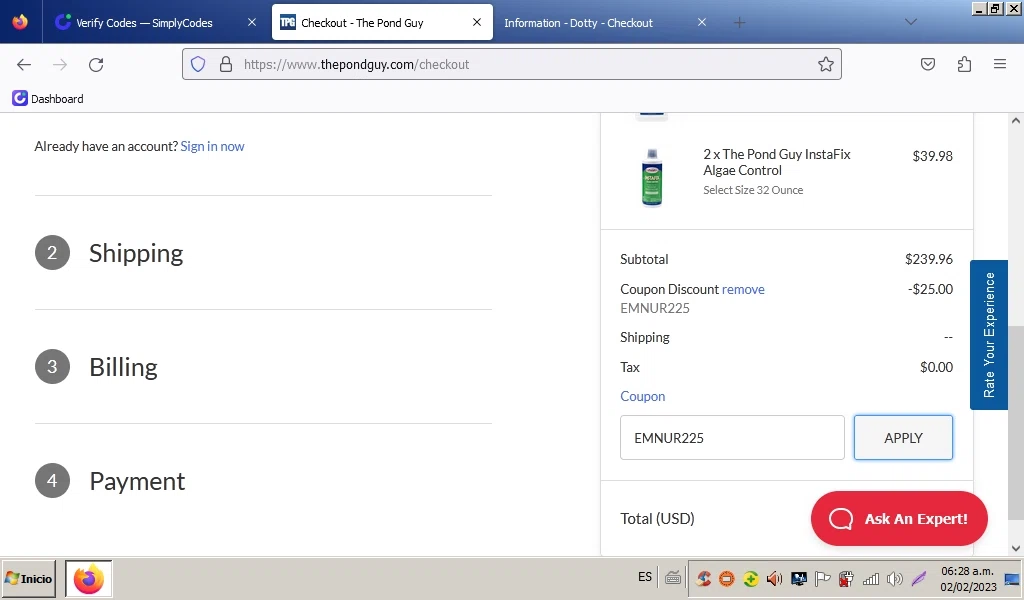Open the on-screen keyboard tray icon
1024x600 pixels.
673,578
